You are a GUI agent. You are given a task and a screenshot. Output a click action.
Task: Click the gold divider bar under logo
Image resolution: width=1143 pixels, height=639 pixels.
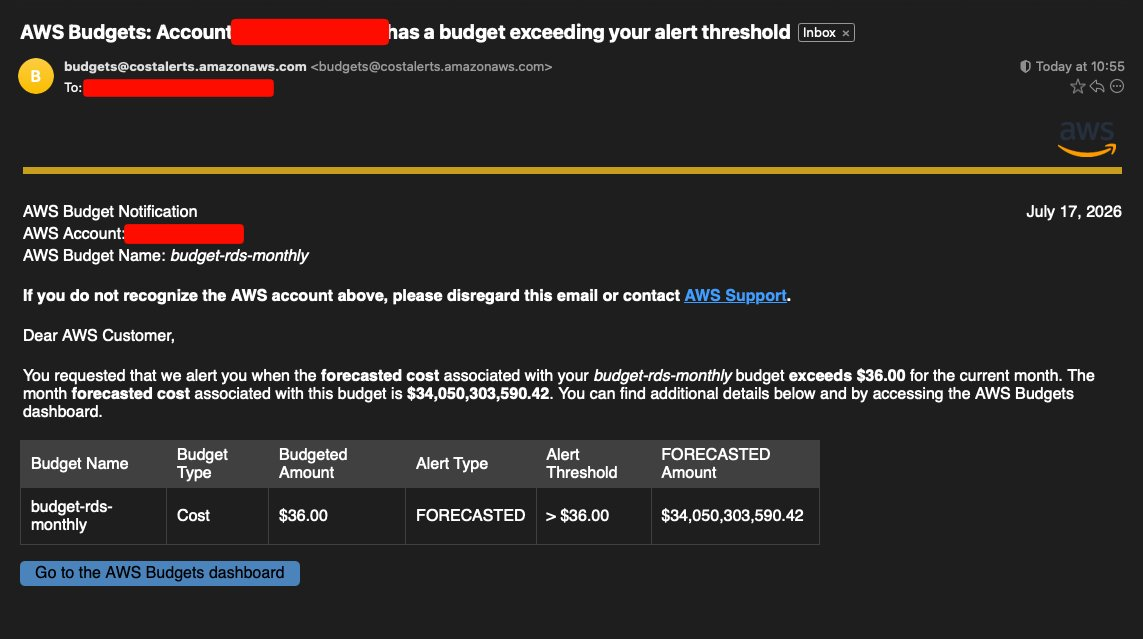coord(572,170)
